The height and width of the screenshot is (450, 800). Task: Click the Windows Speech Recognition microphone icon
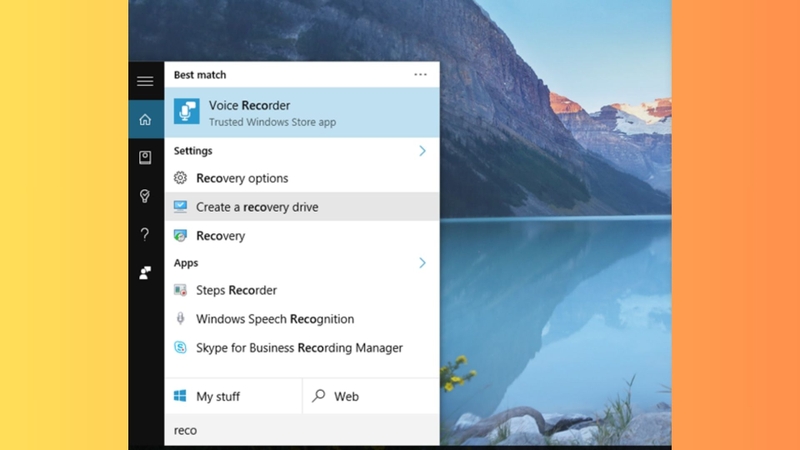pyautogui.click(x=180, y=319)
